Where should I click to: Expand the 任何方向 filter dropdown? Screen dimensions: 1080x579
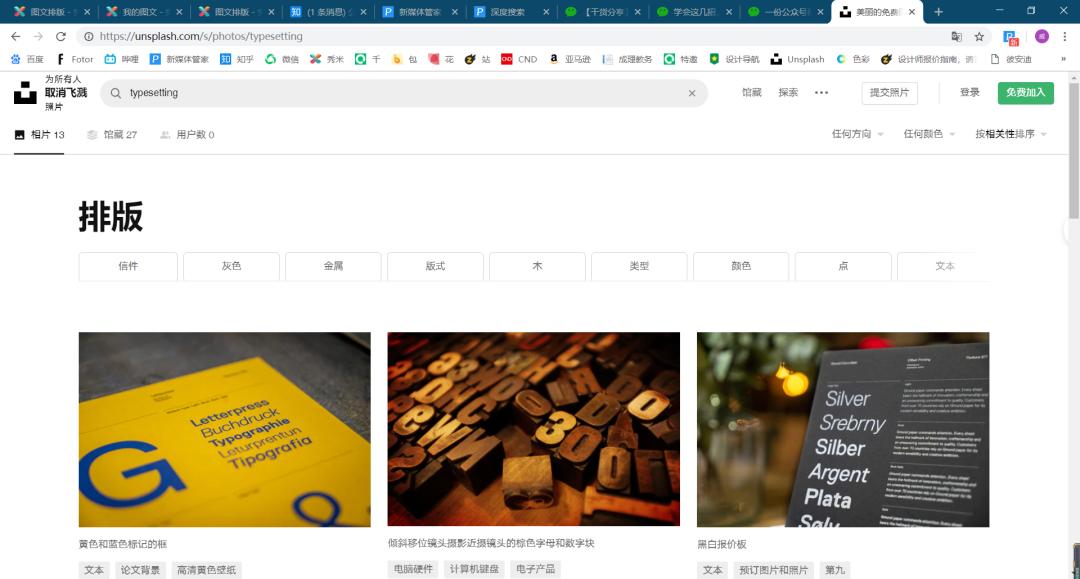tap(854, 134)
